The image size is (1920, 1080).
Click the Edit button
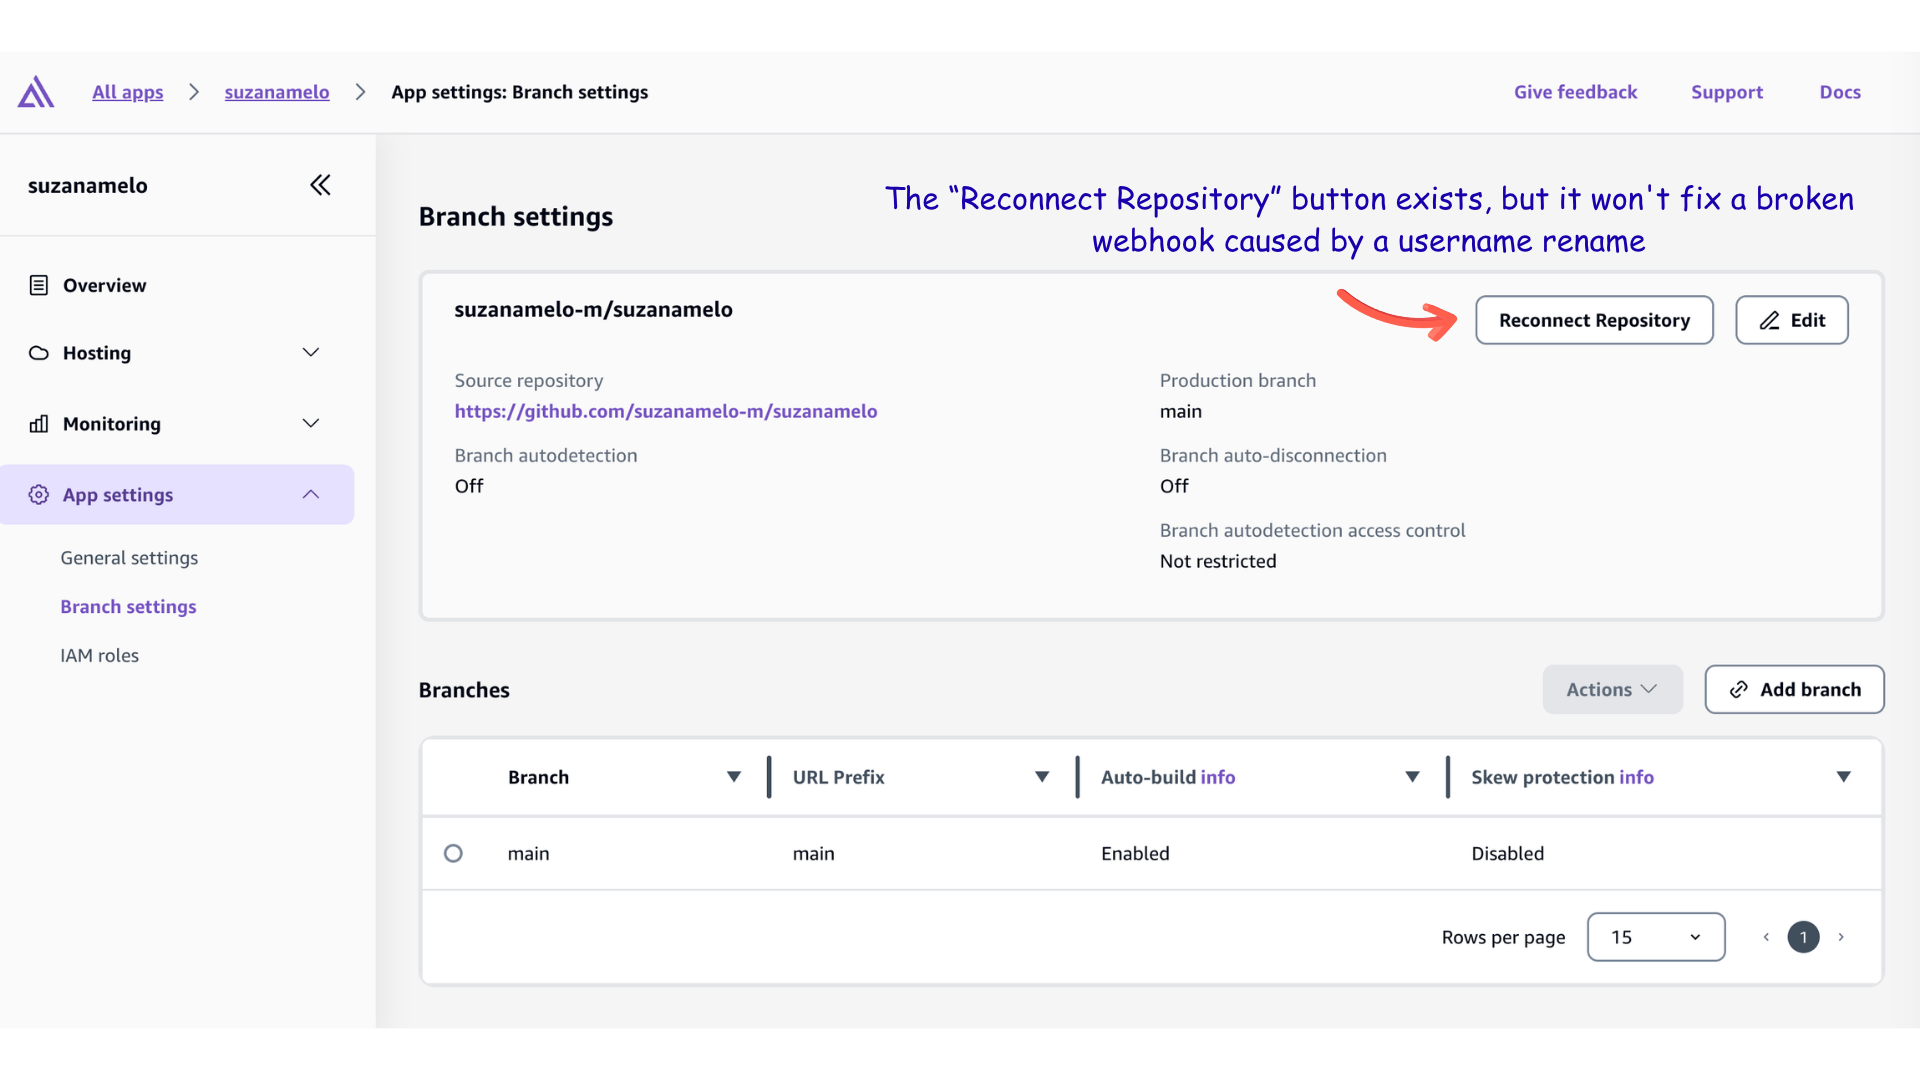click(x=1791, y=321)
